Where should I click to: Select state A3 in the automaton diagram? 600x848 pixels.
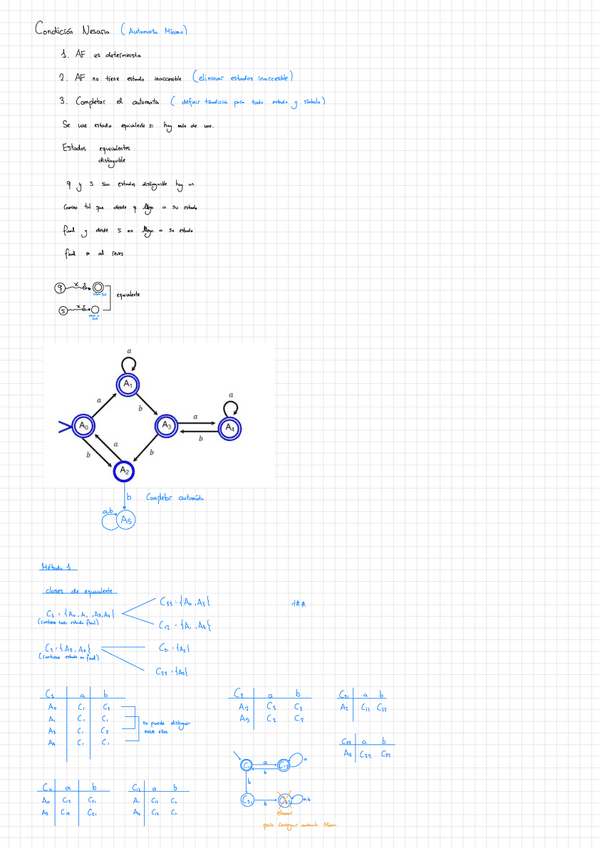click(167, 427)
